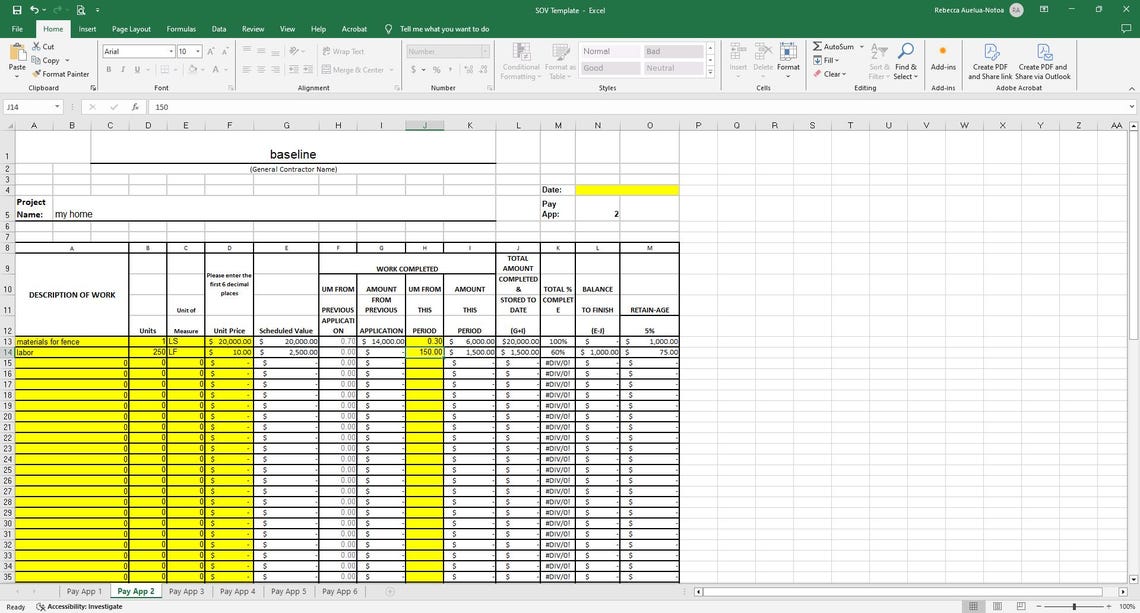Click the Undo arrow icon

pyautogui.click(x=34, y=10)
